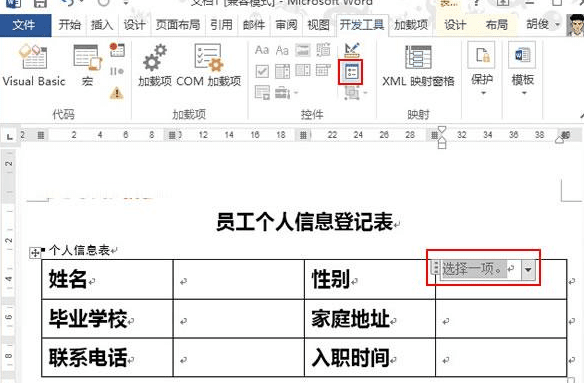584x383 pixels.
Task: Open table tools 布局 tab
Action: 497,25
